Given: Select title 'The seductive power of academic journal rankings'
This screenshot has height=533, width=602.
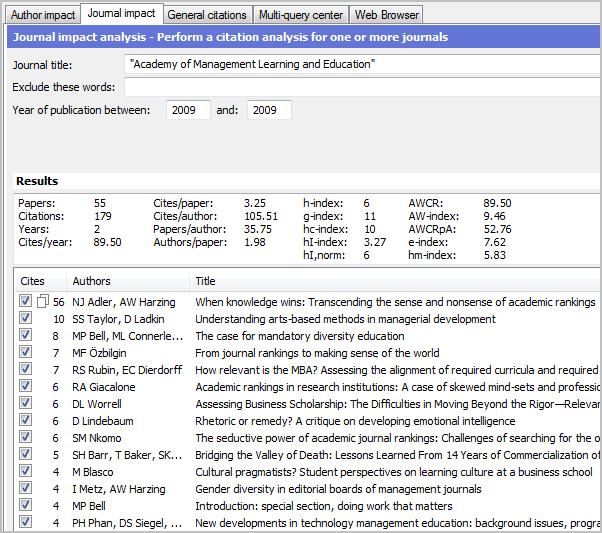Looking at the screenshot, I should [x=397, y=438].
